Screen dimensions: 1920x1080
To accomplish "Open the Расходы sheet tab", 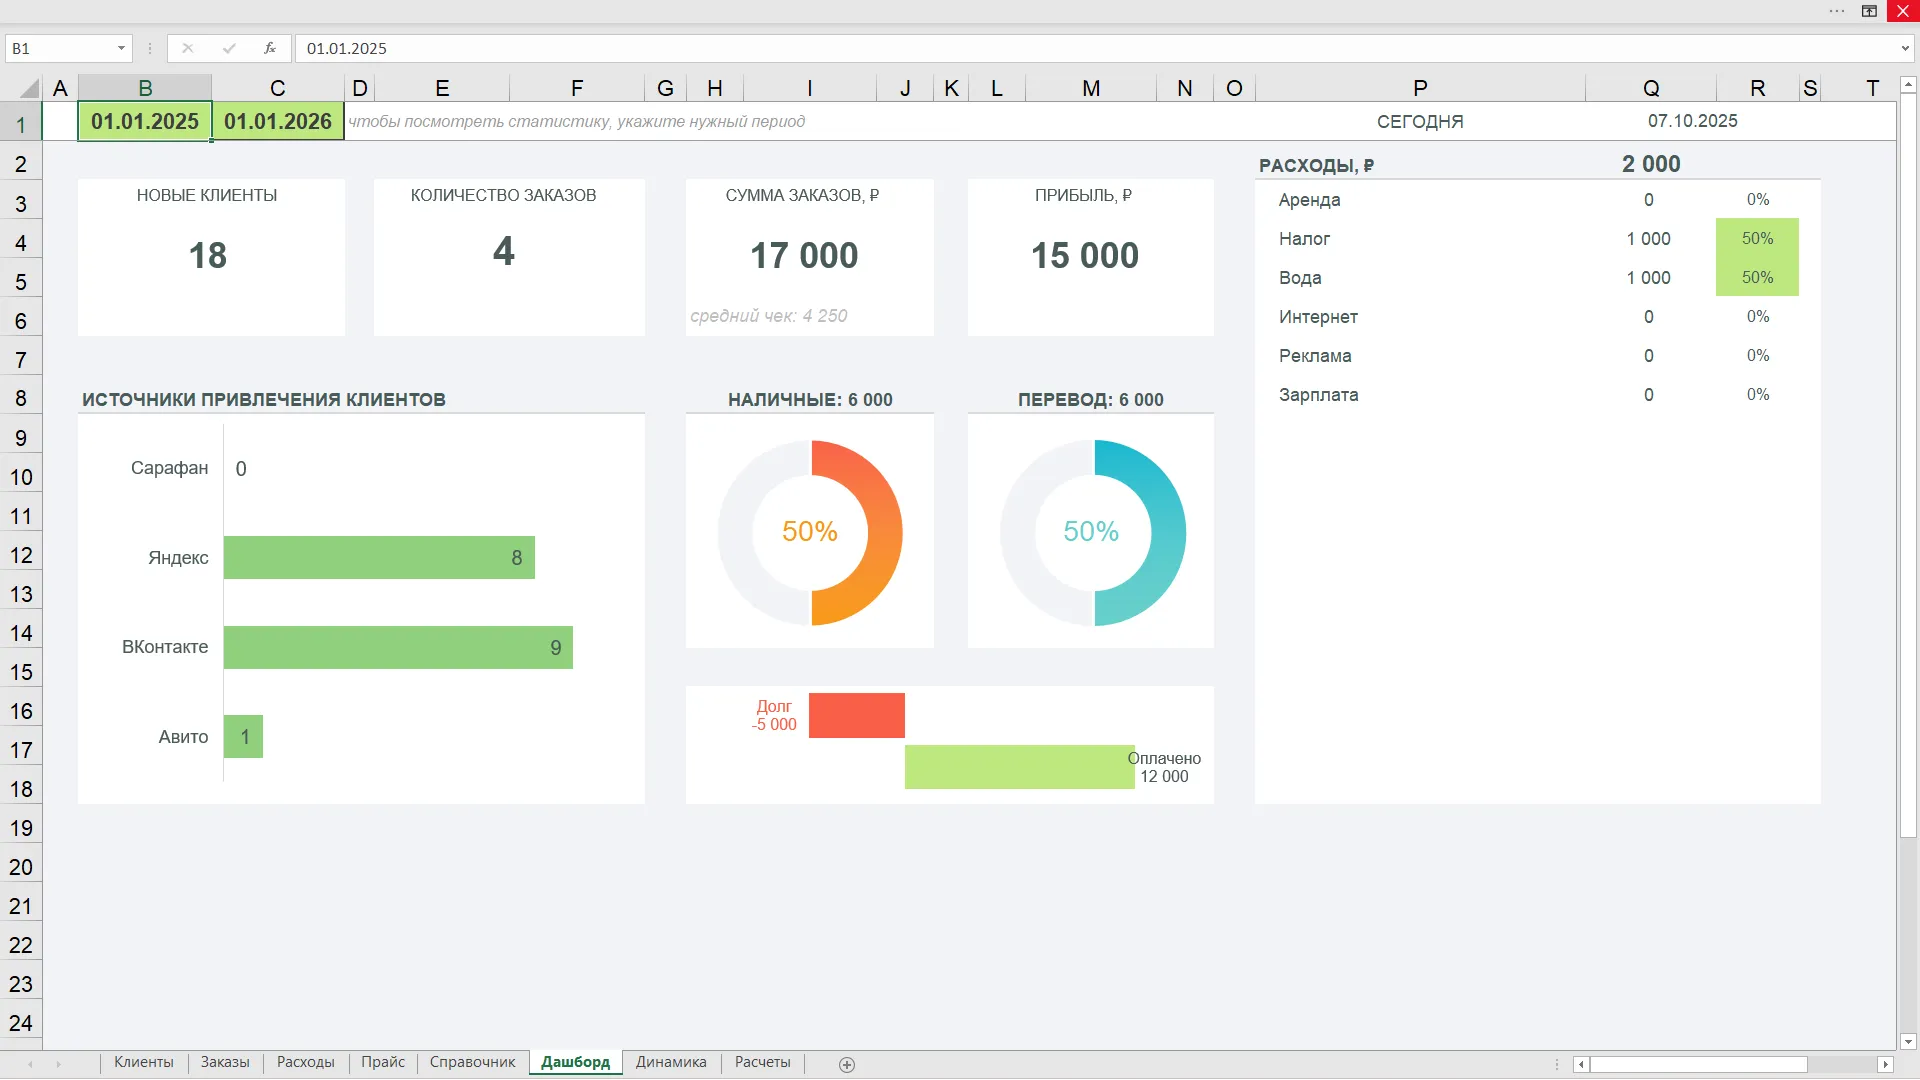I will tap(306, 1062).
